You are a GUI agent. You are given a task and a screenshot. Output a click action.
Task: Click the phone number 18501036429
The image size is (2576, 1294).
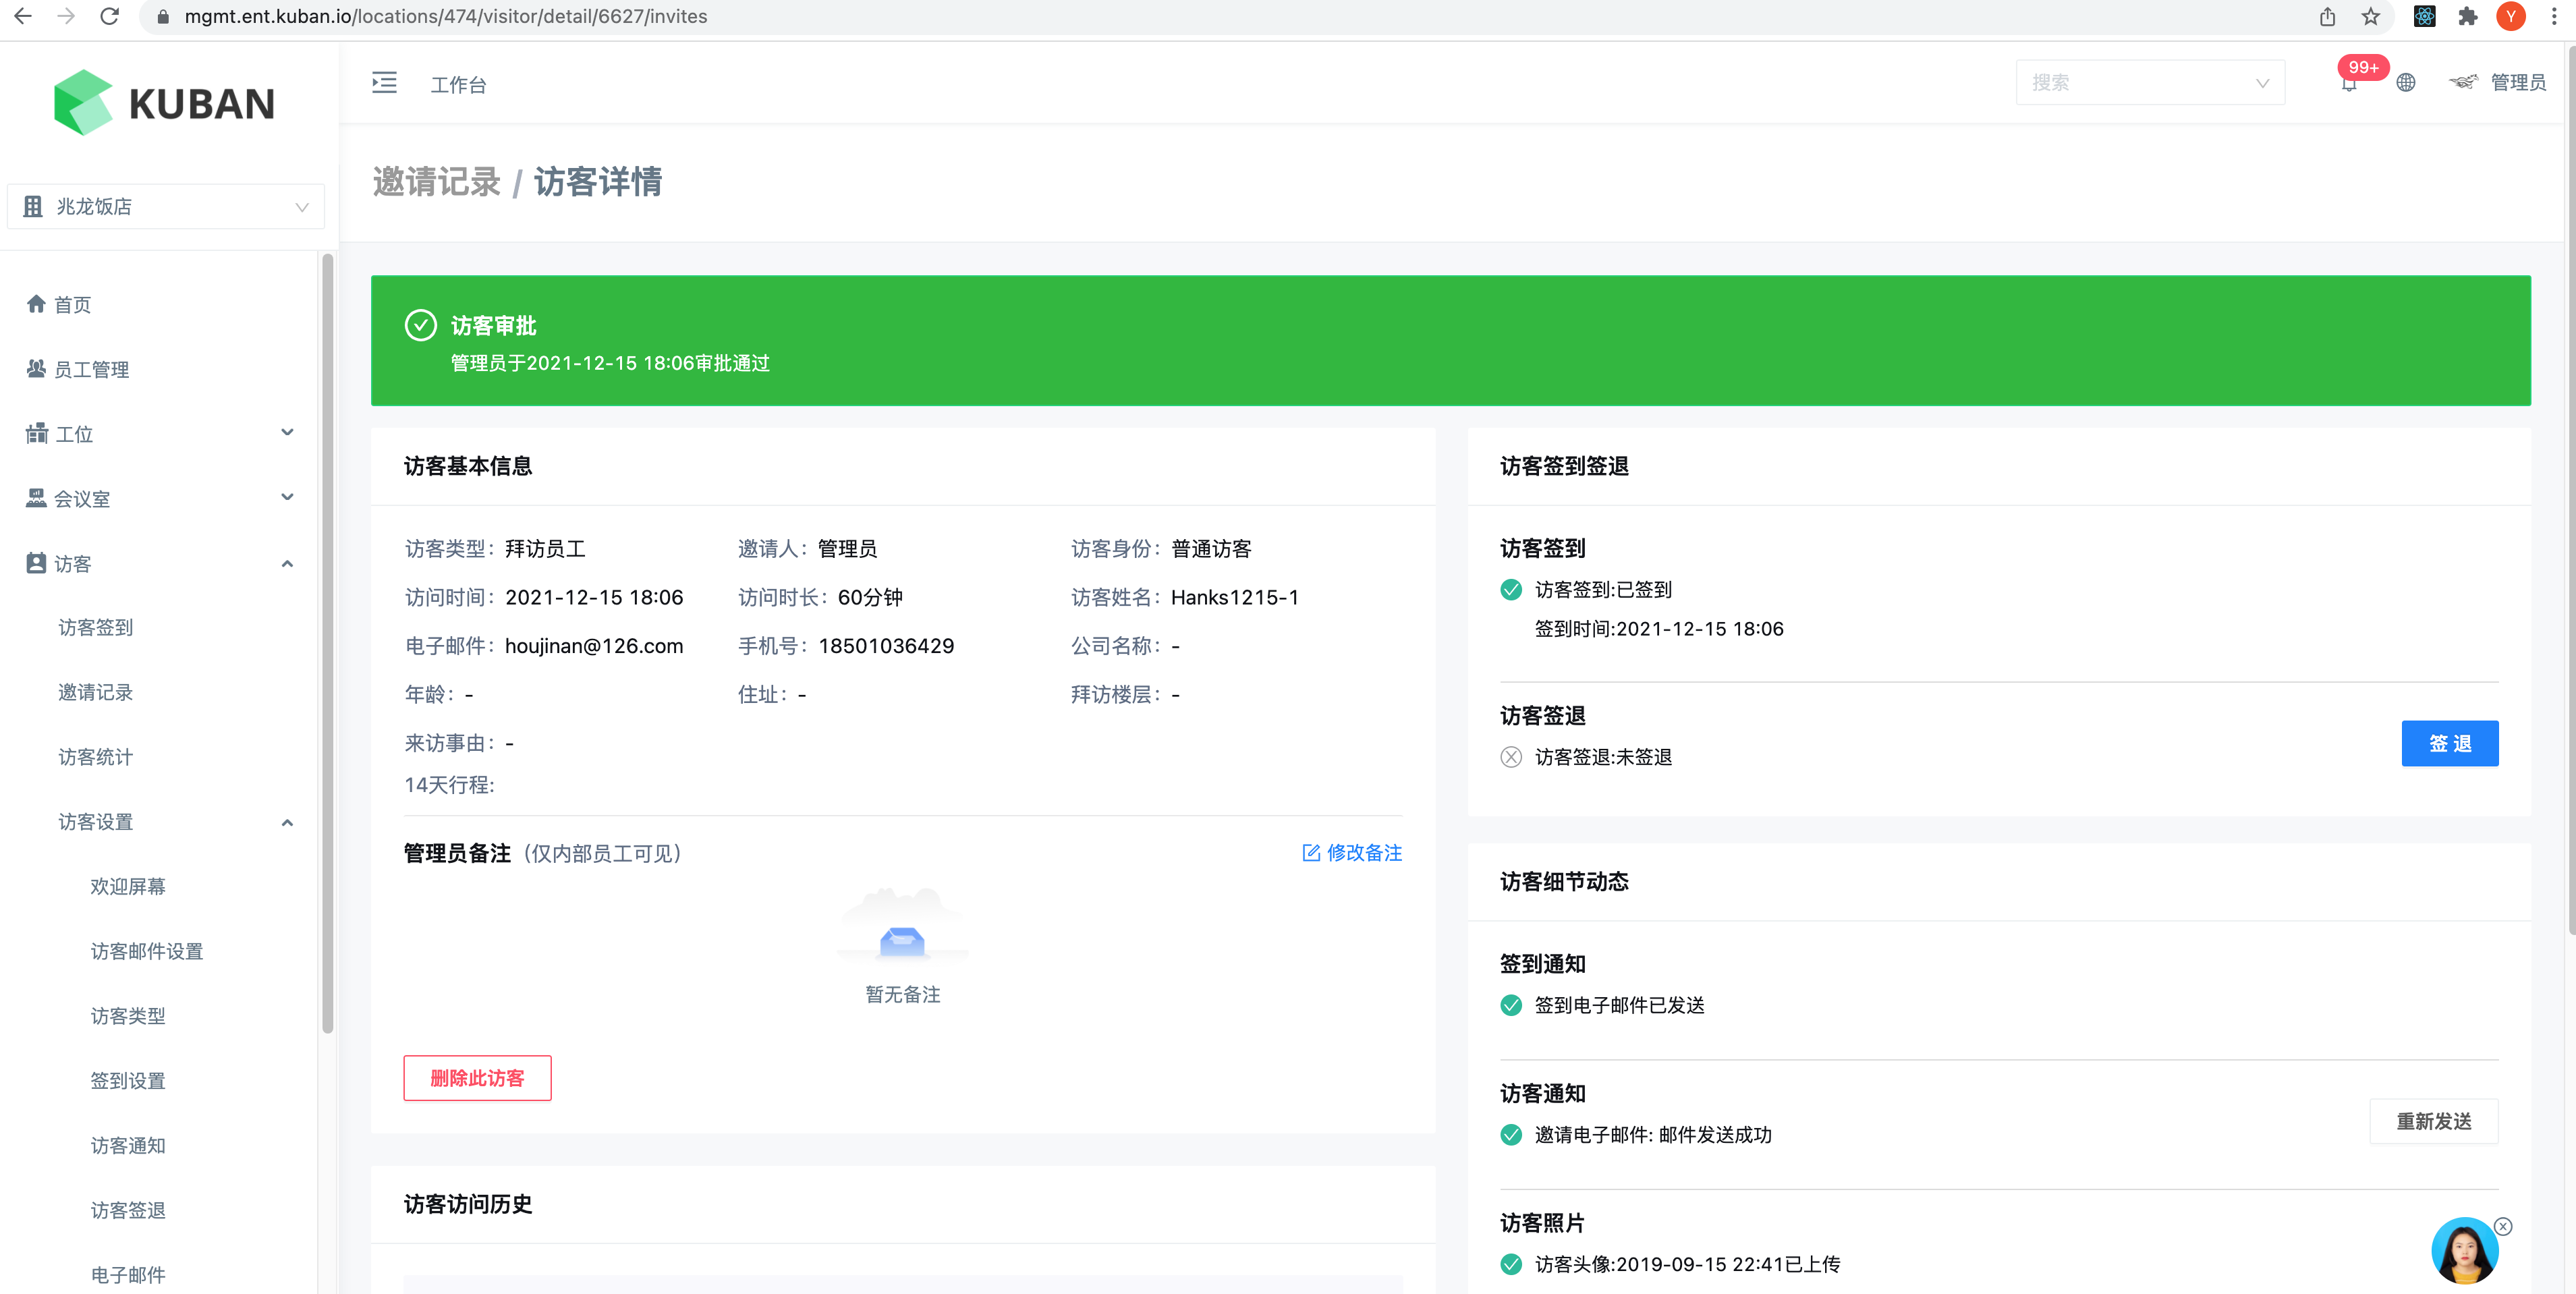tap(886, 646)
